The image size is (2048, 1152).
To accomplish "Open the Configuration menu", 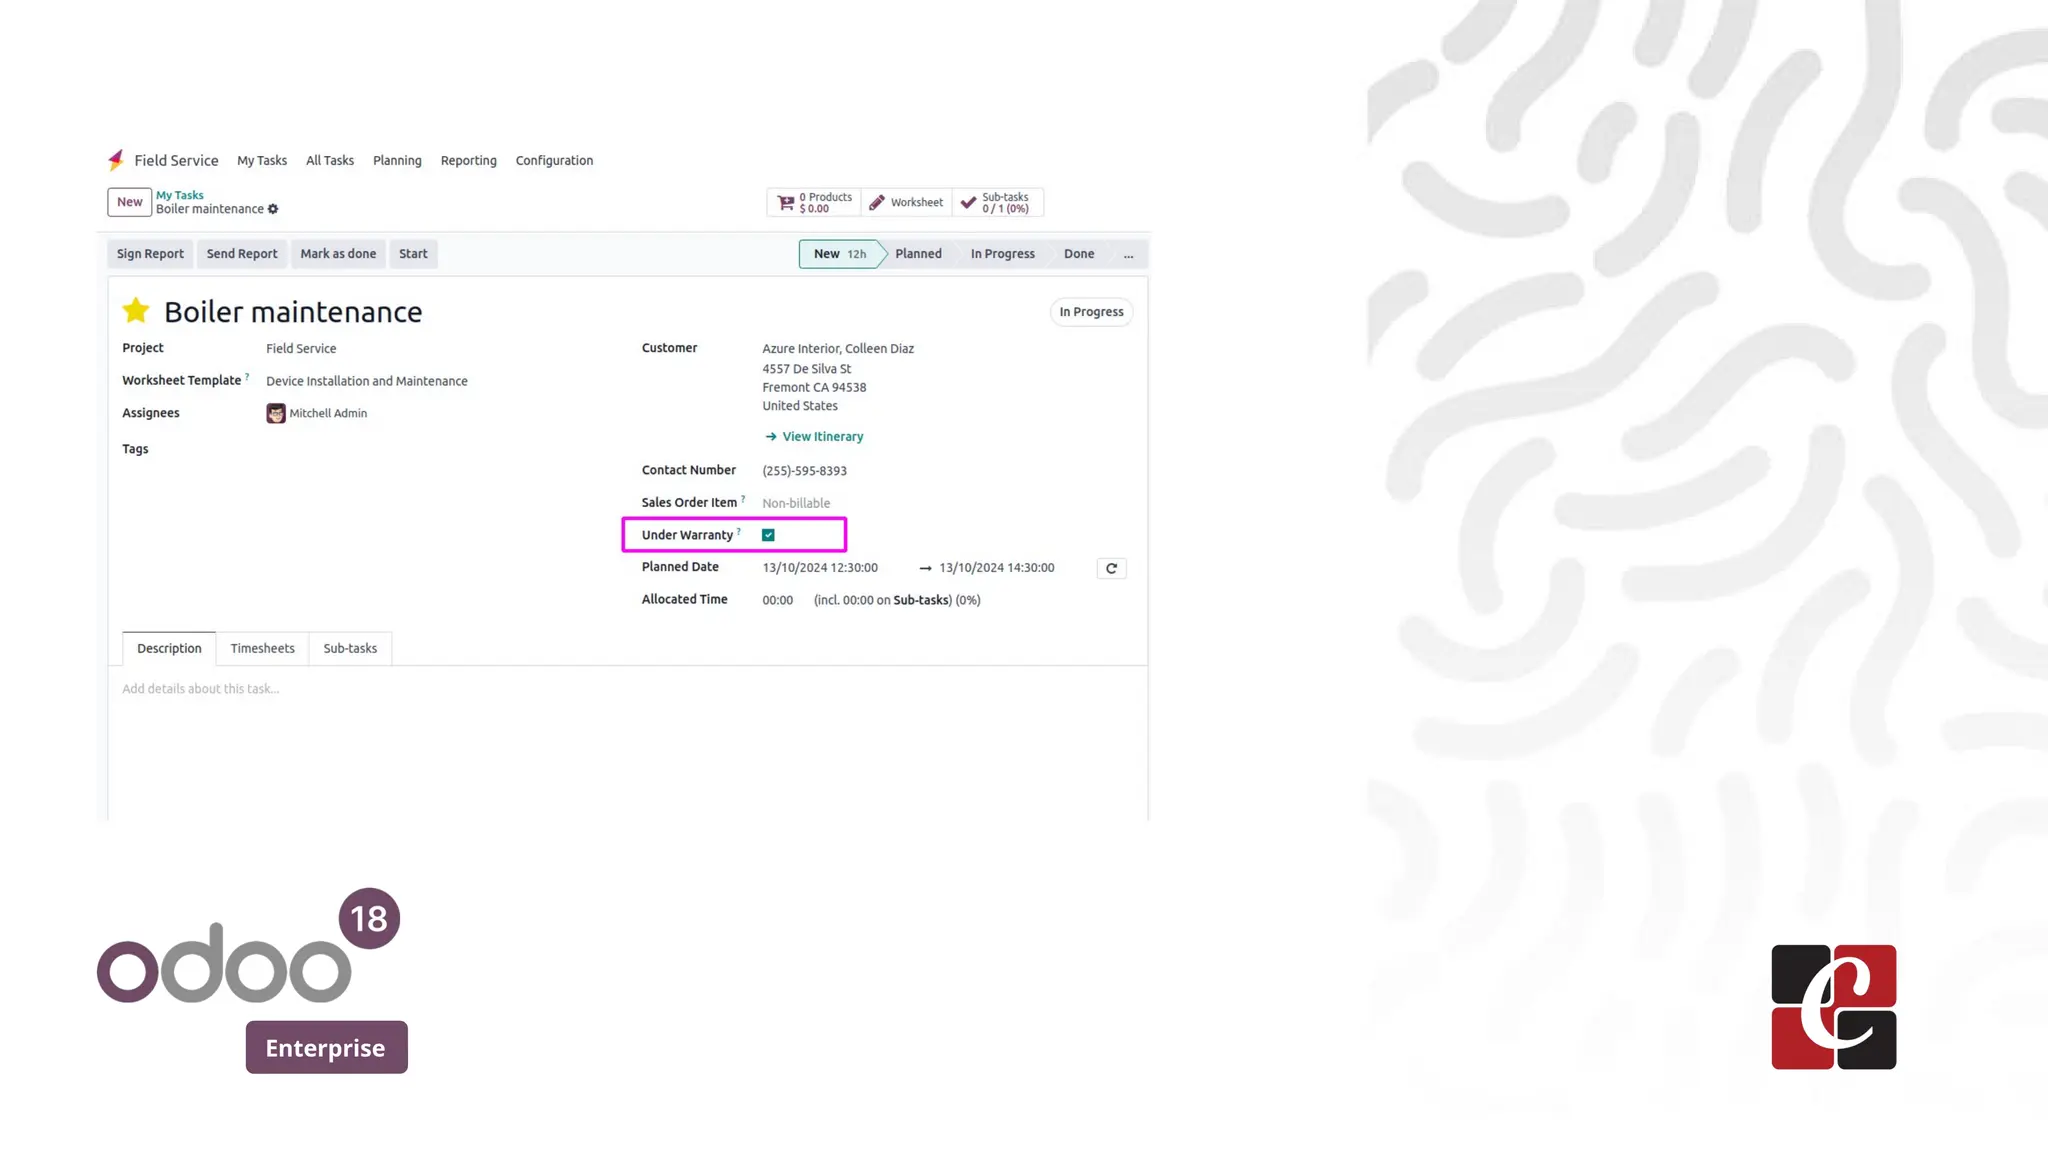I will [x=554, y=161].
